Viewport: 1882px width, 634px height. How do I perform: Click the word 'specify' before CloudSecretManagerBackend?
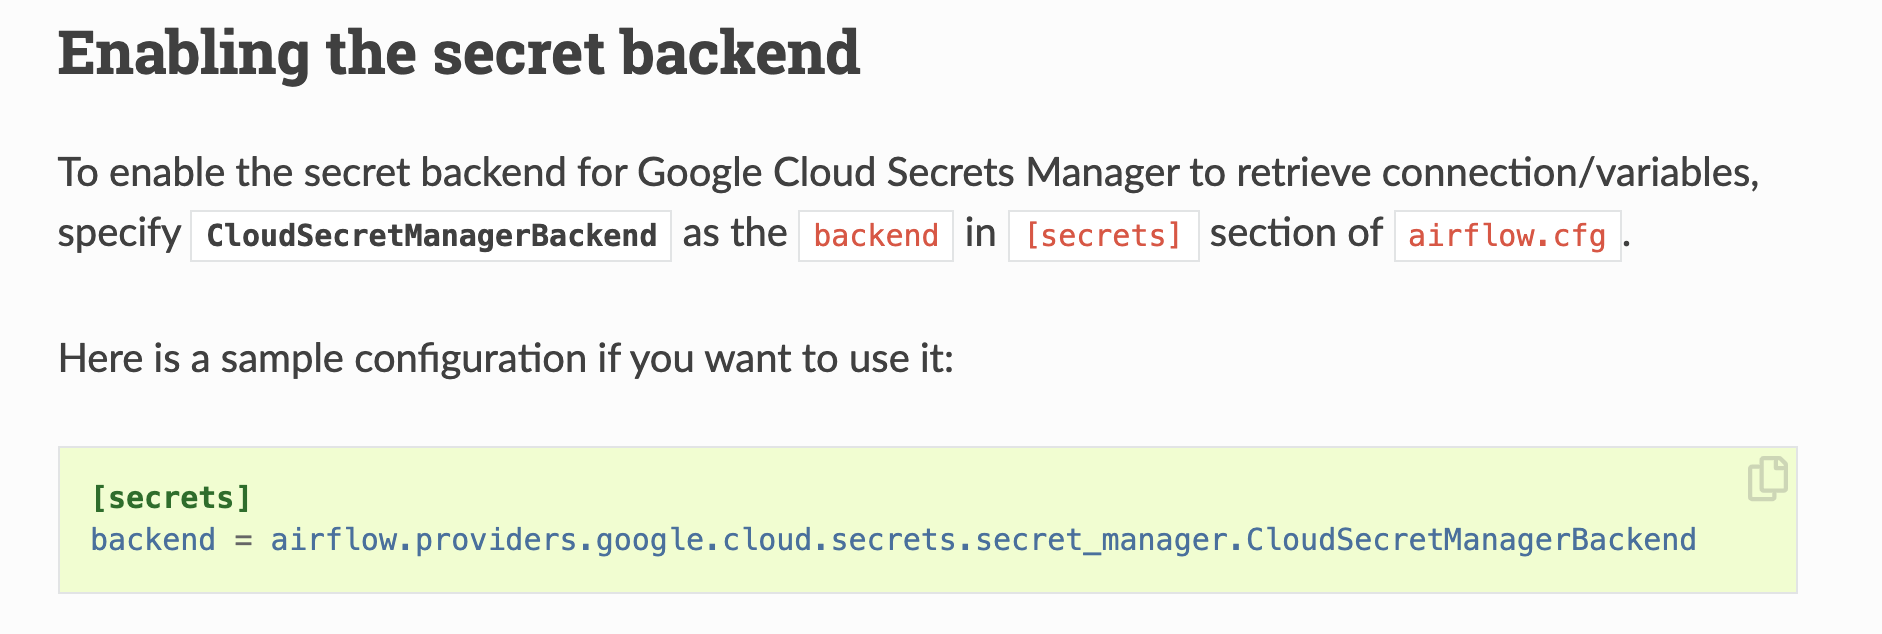coord(119,235)
